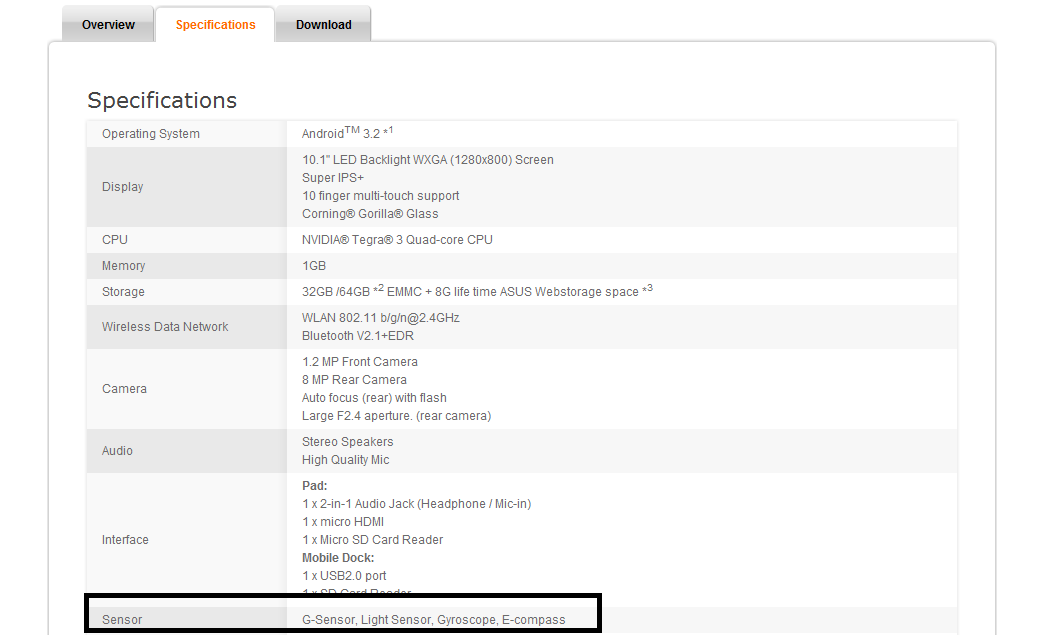This screenshot has width=1040, height=635.
Task: Click the 1.2 MP Front Camera line
Action: [359, 362]
